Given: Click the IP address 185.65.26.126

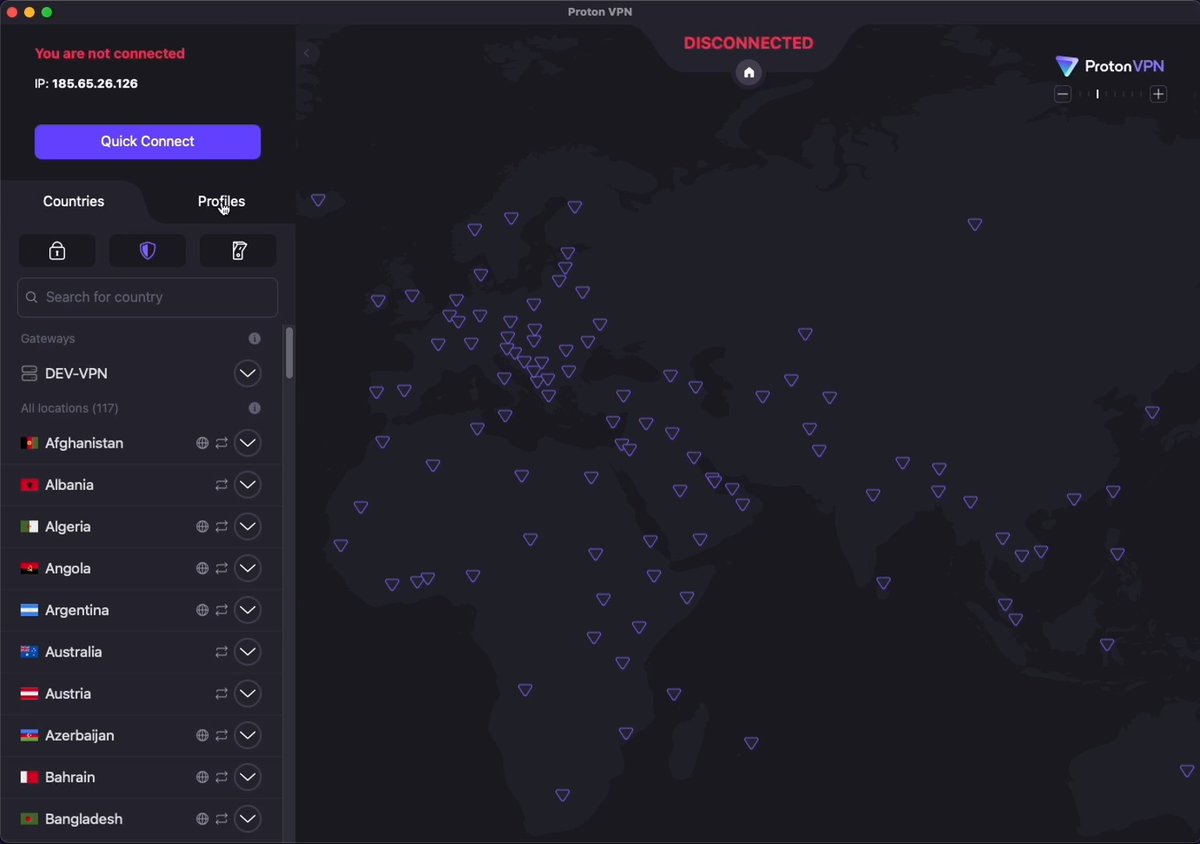Looking at the screenshot, I should pos(95,84).
